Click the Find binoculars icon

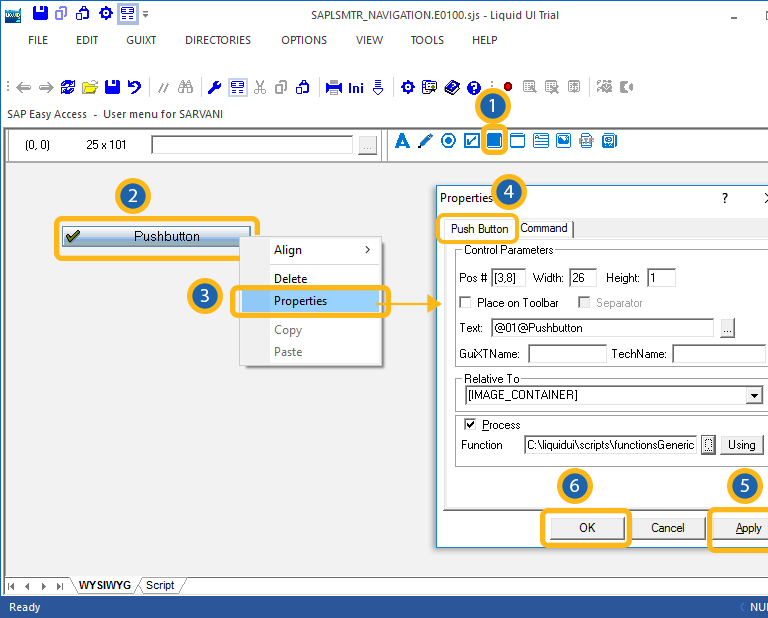click(185, 87)
